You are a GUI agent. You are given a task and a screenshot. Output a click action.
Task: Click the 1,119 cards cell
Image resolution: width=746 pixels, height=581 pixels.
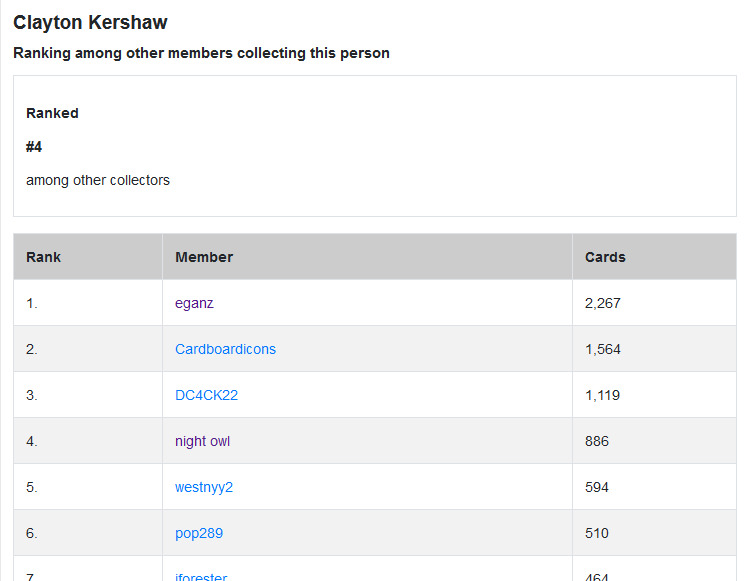click(602, 395)
